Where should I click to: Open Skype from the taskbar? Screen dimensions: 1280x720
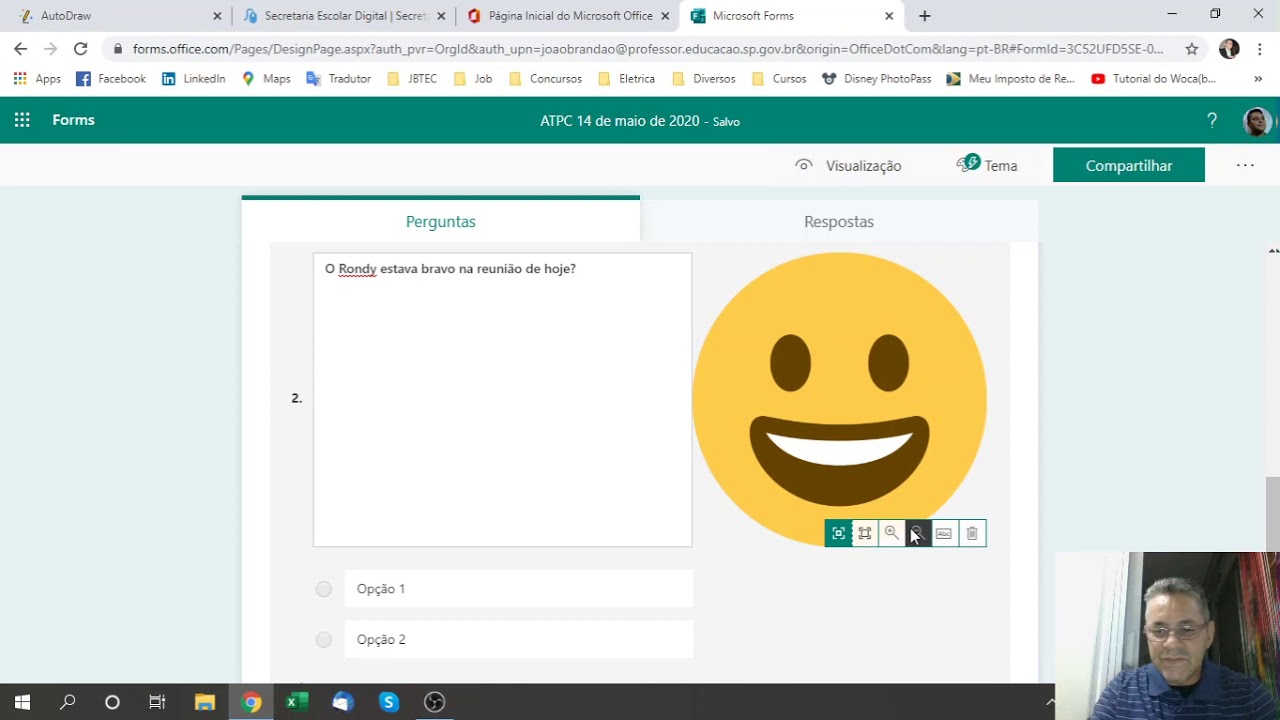point(389,702)
